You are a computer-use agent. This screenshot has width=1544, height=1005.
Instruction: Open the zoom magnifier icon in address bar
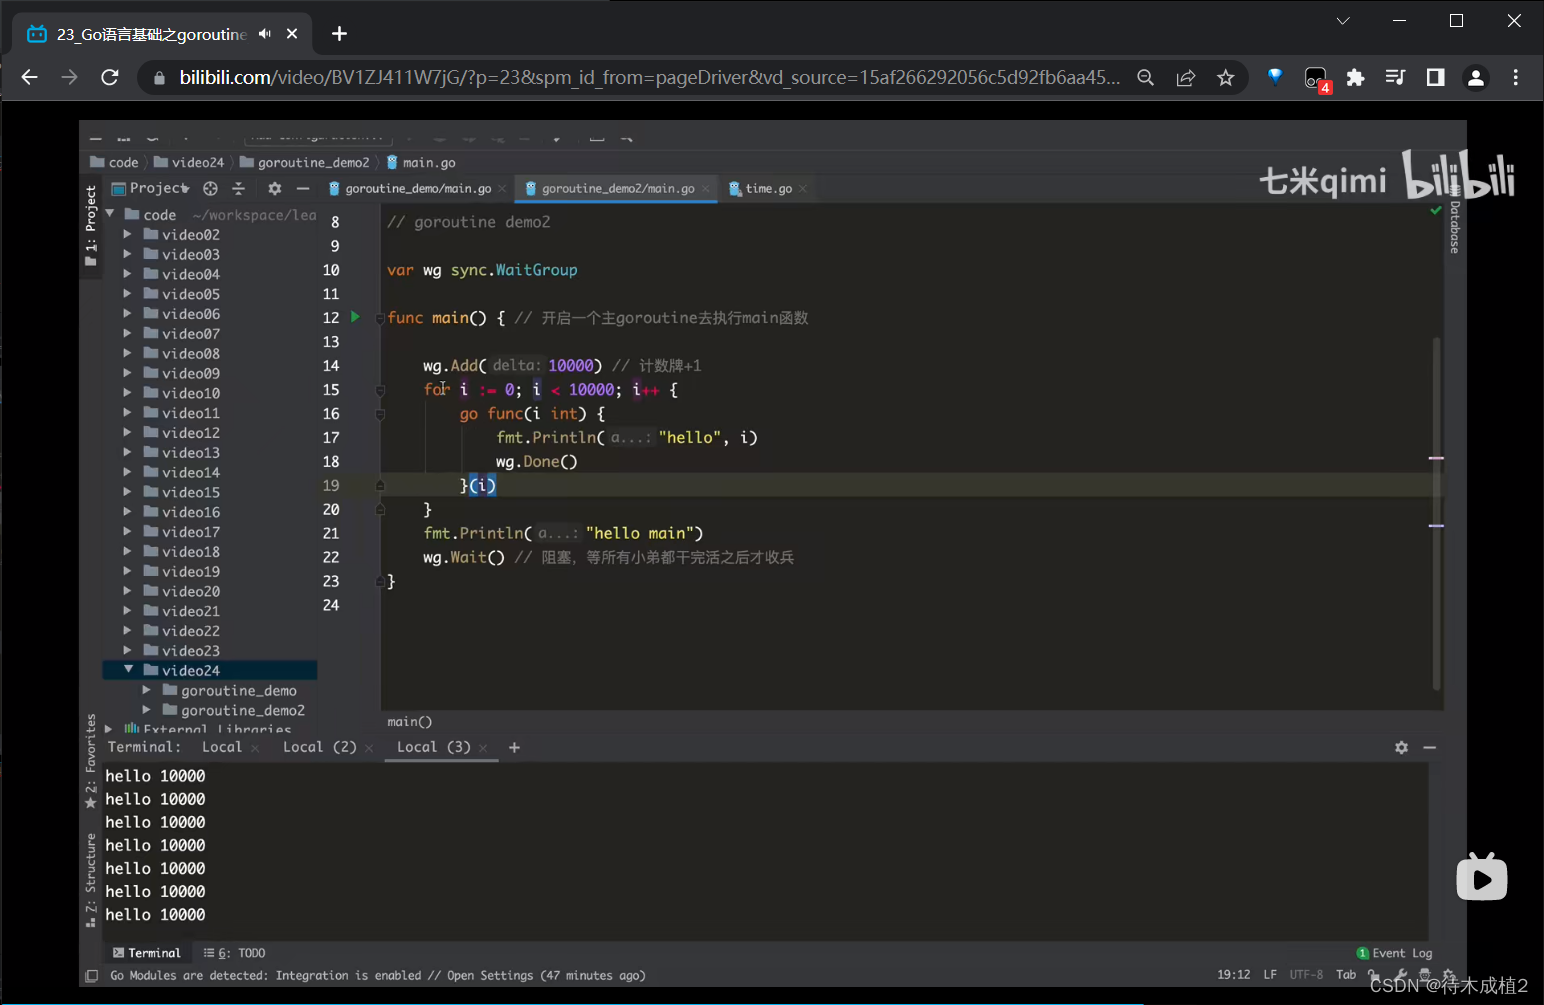tap(1146, 77)
